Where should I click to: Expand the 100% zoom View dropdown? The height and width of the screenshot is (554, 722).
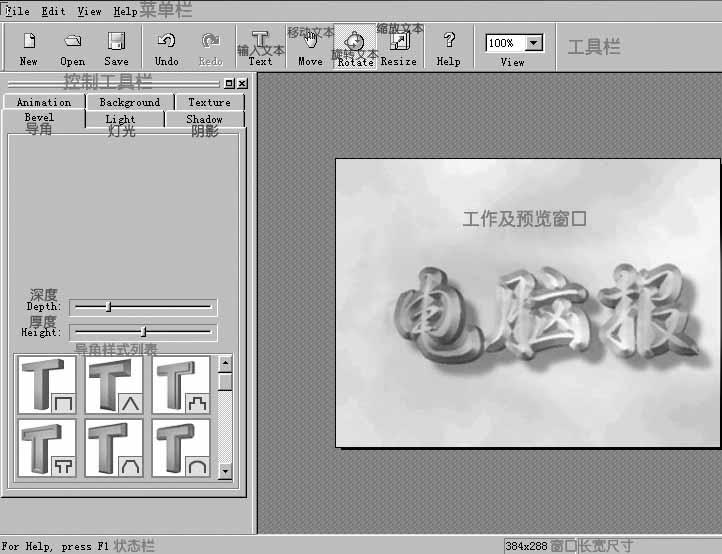(534, 43)
